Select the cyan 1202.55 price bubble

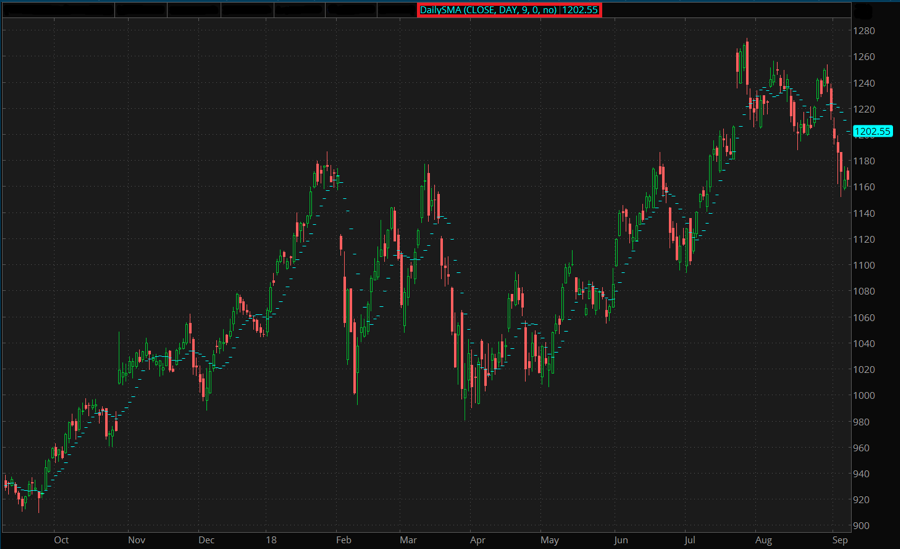click(865, 131)
